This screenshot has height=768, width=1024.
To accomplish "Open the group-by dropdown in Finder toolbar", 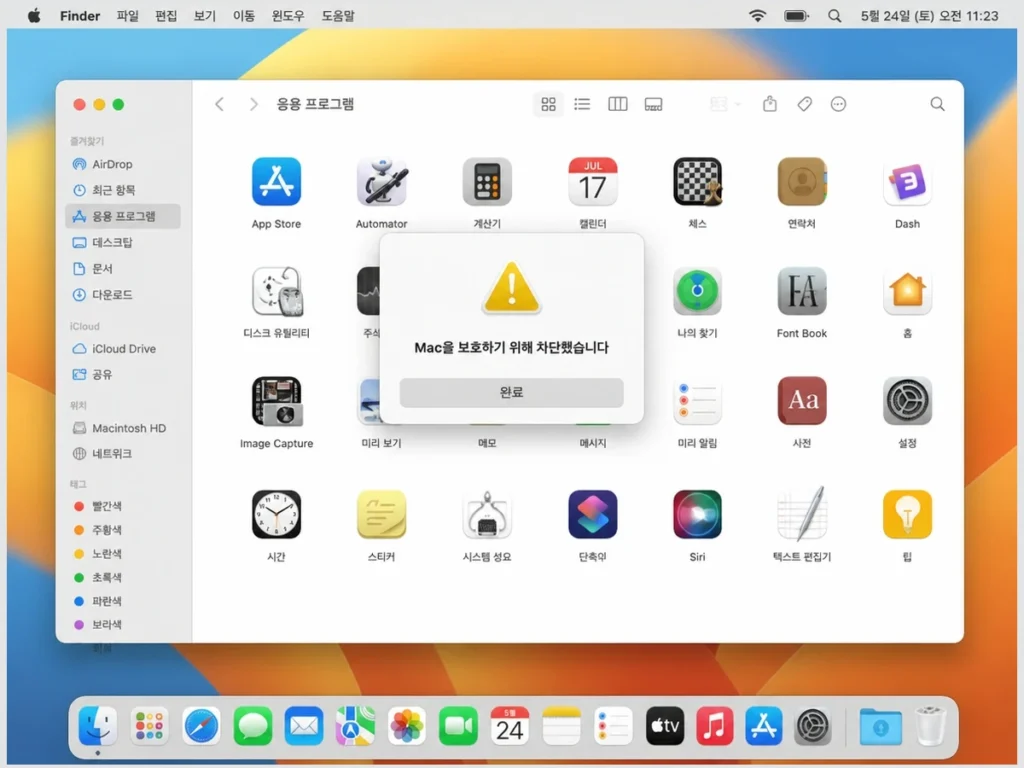I will click(725, 104).
